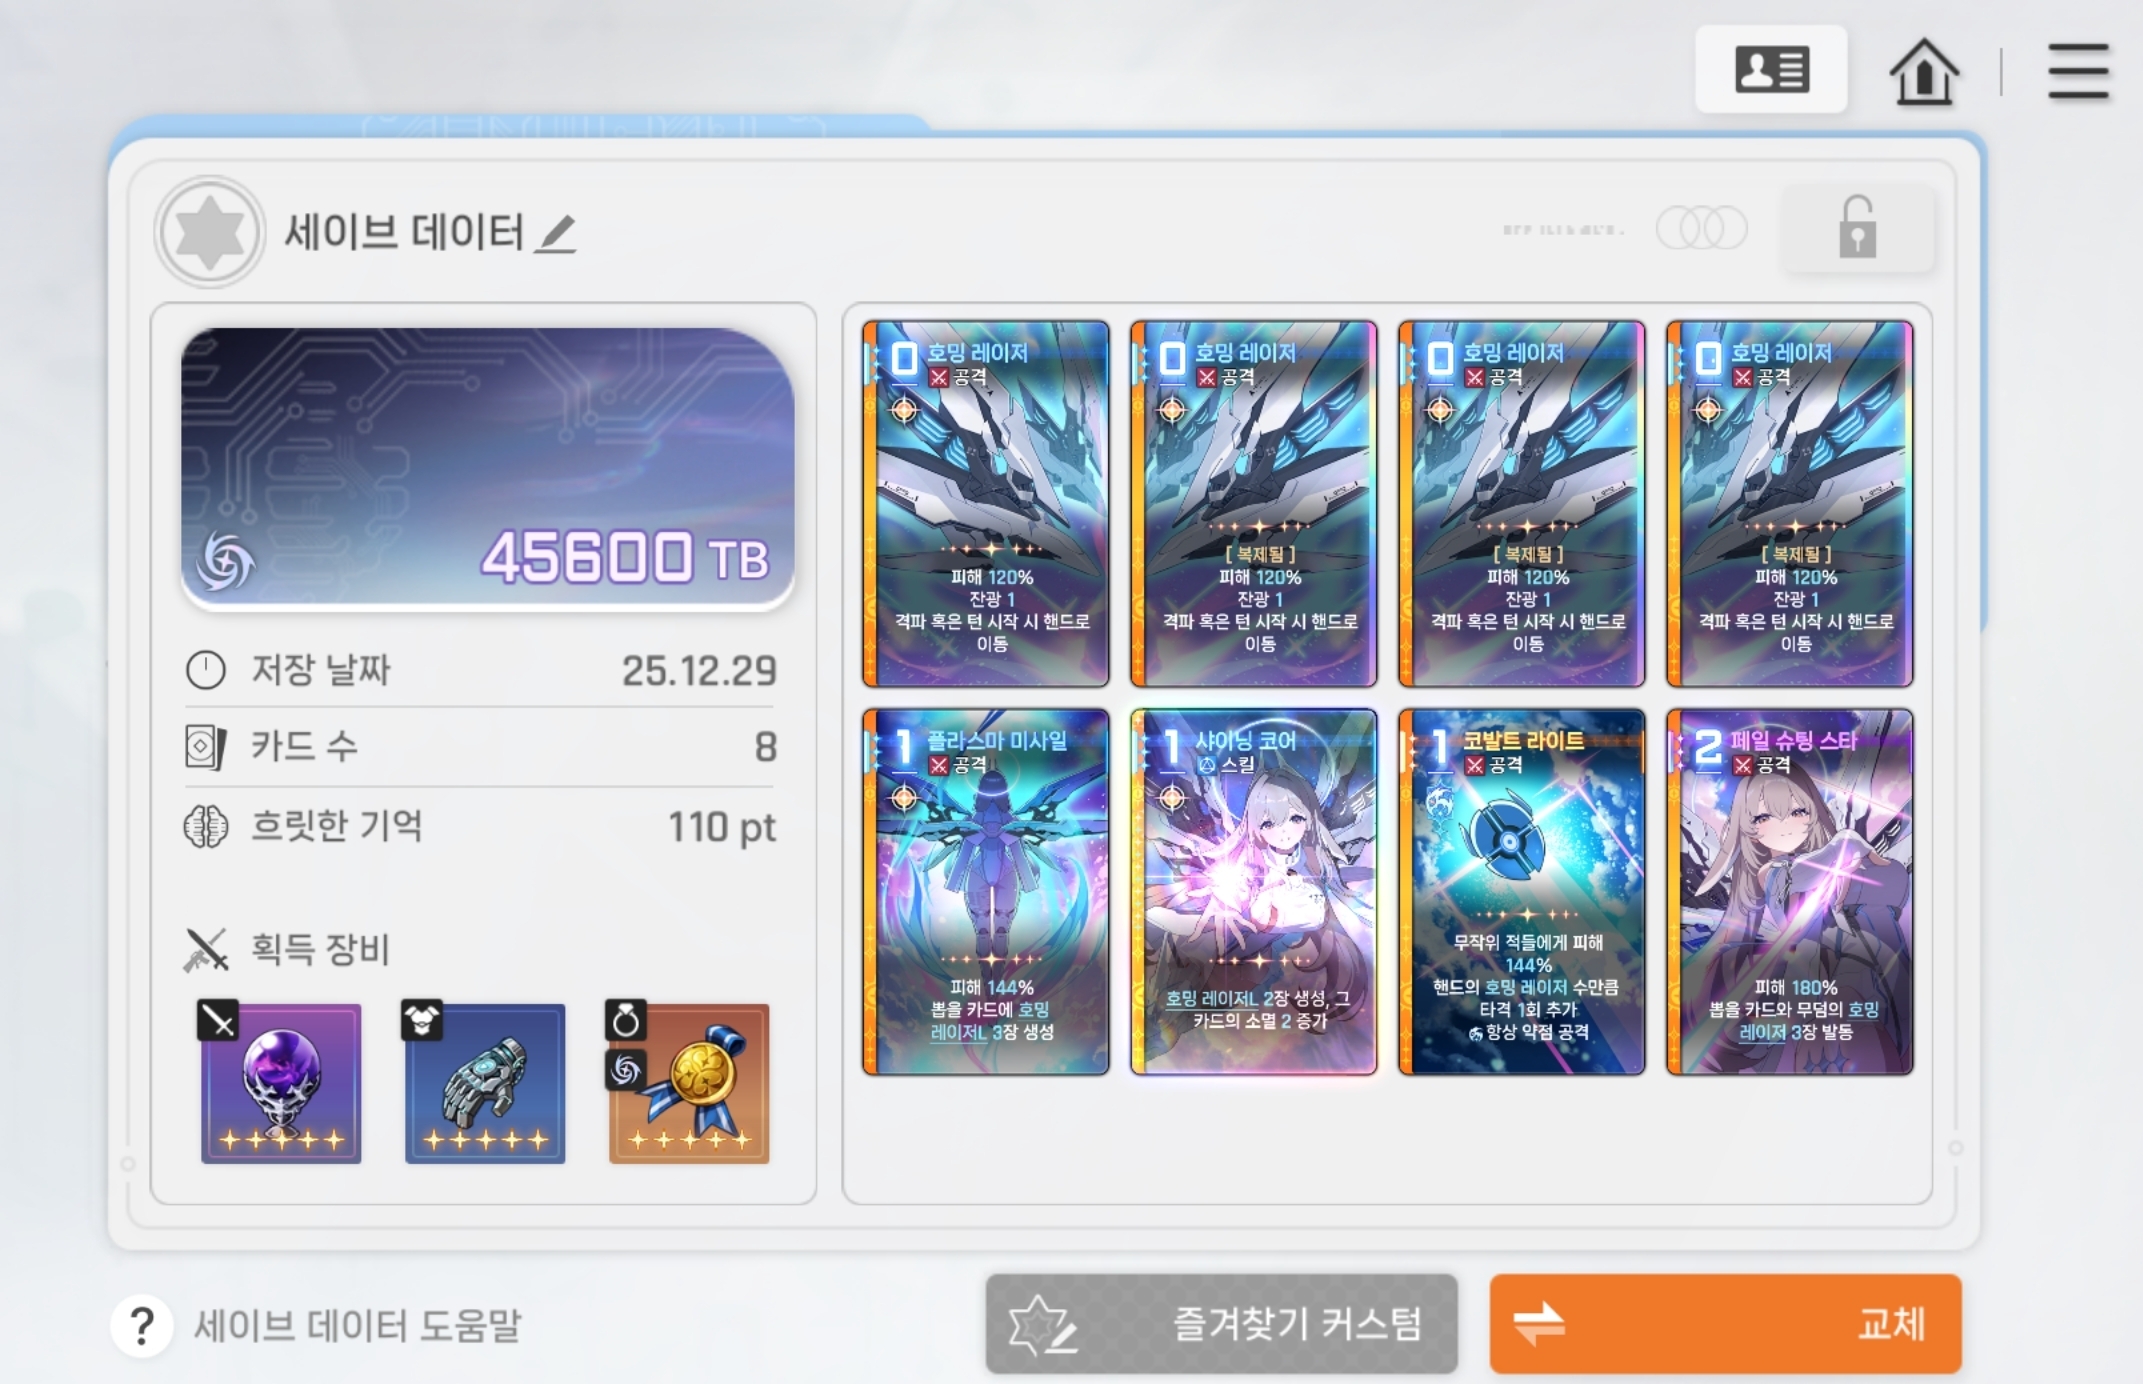Select the gold medal accessory equipment

click(689, 1083)
